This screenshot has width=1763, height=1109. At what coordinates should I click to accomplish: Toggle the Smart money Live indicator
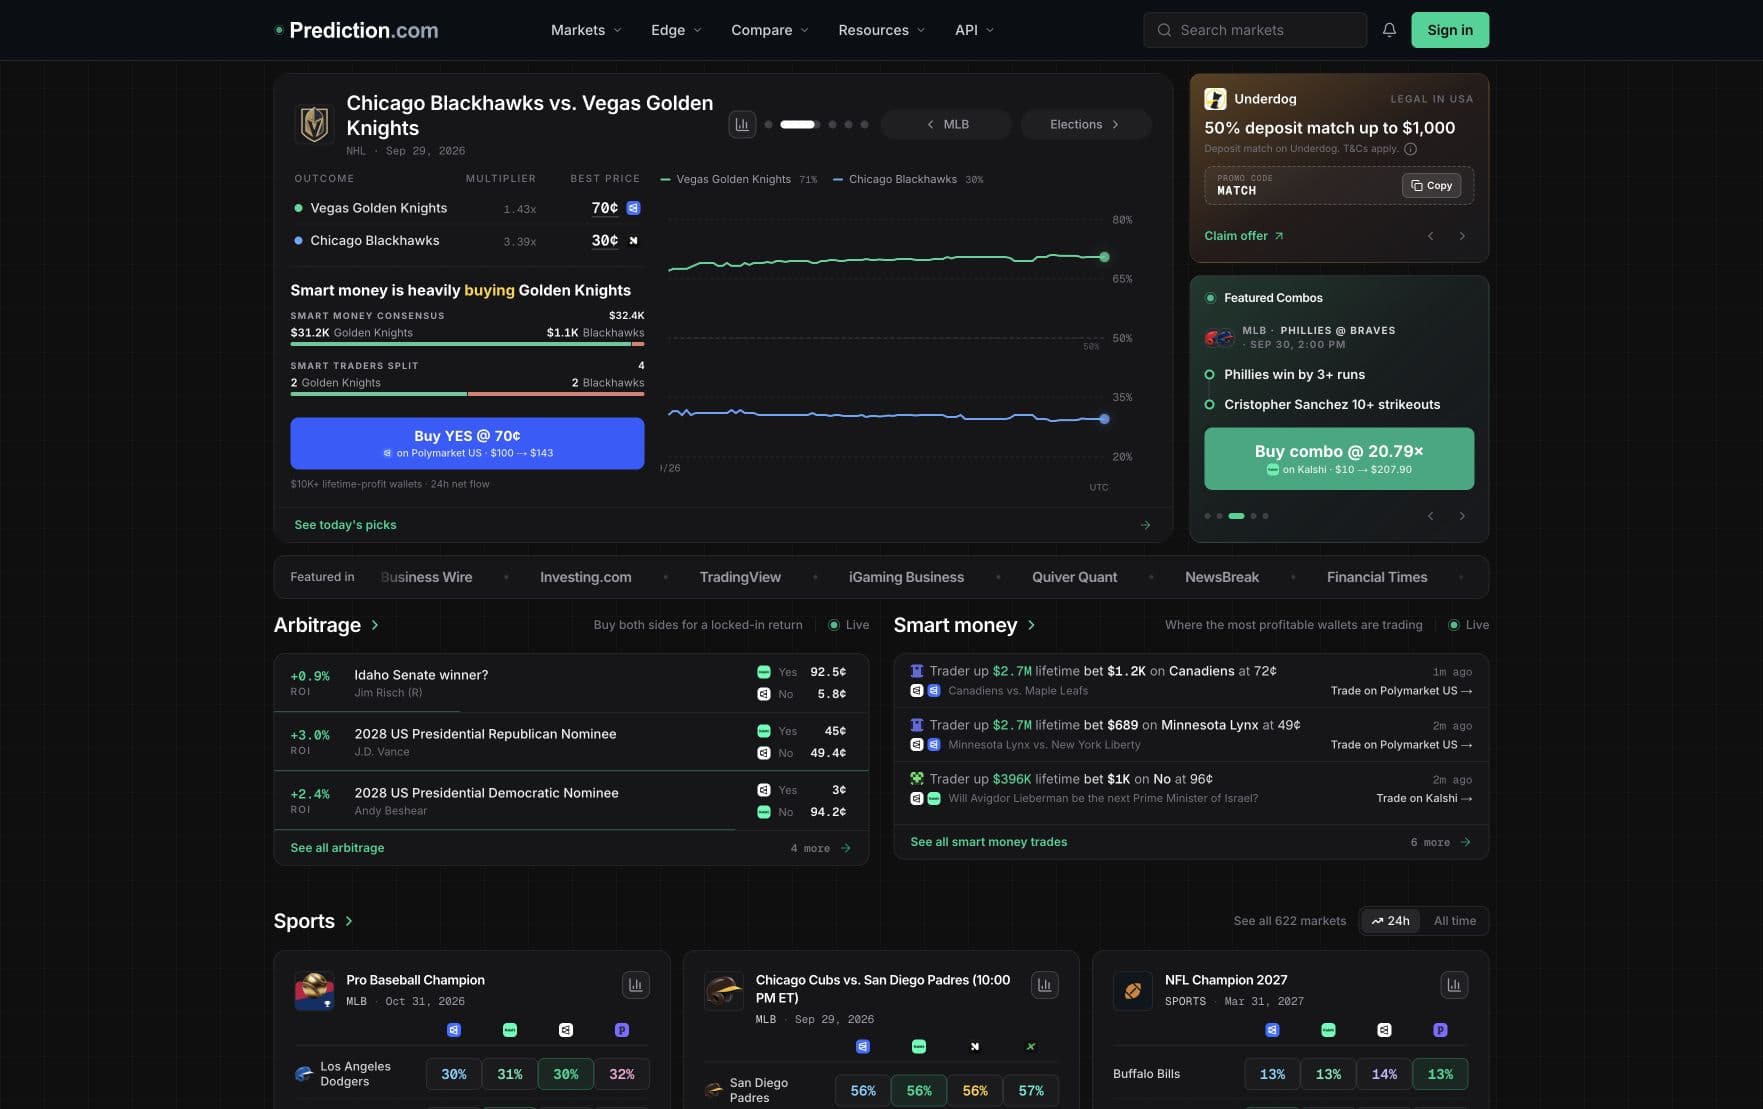[1468, 625]
